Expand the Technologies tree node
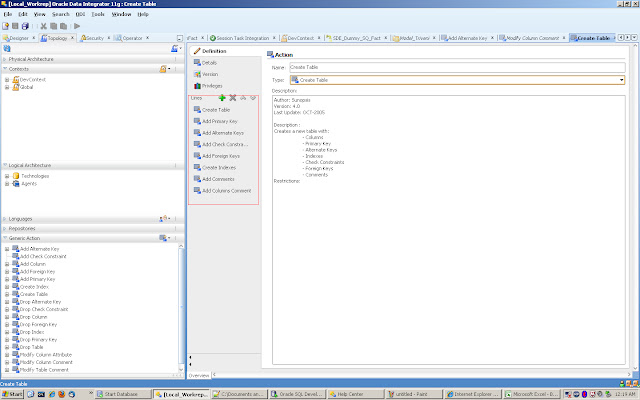The height and width of the screenshot is (400, 640). pos(7,176)
